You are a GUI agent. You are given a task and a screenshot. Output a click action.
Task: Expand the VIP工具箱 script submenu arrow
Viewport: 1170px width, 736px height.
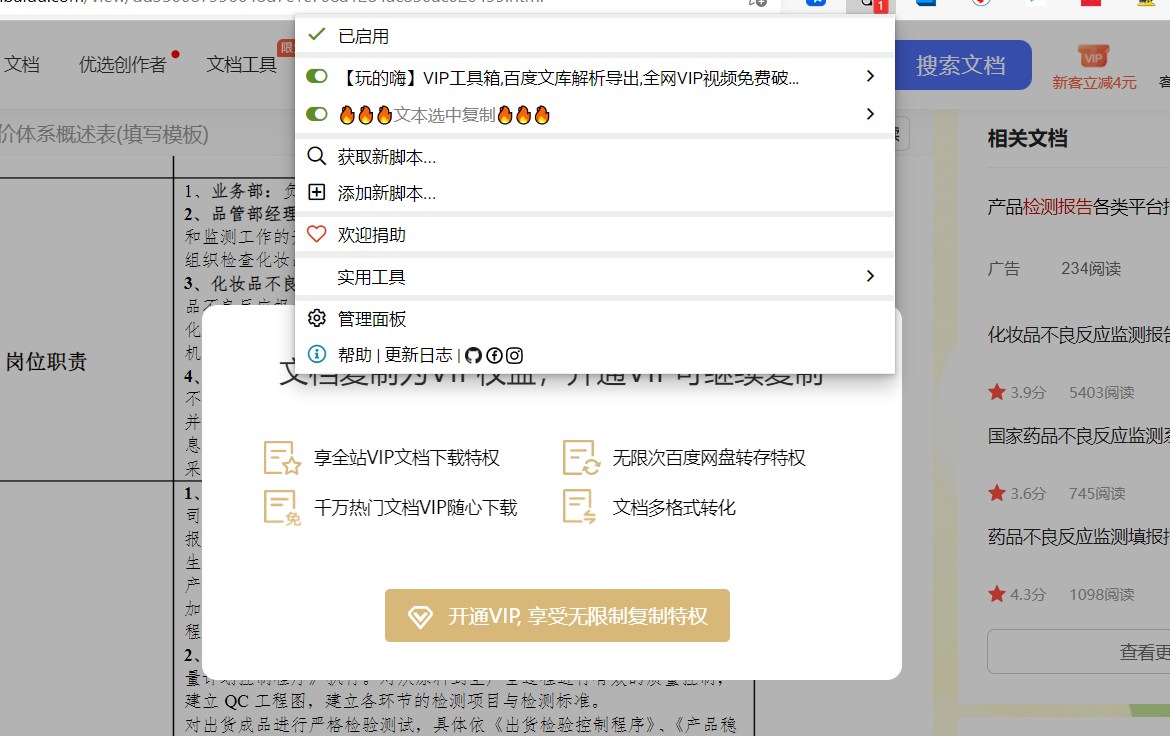pyautogui.click(x=870, y=77)
